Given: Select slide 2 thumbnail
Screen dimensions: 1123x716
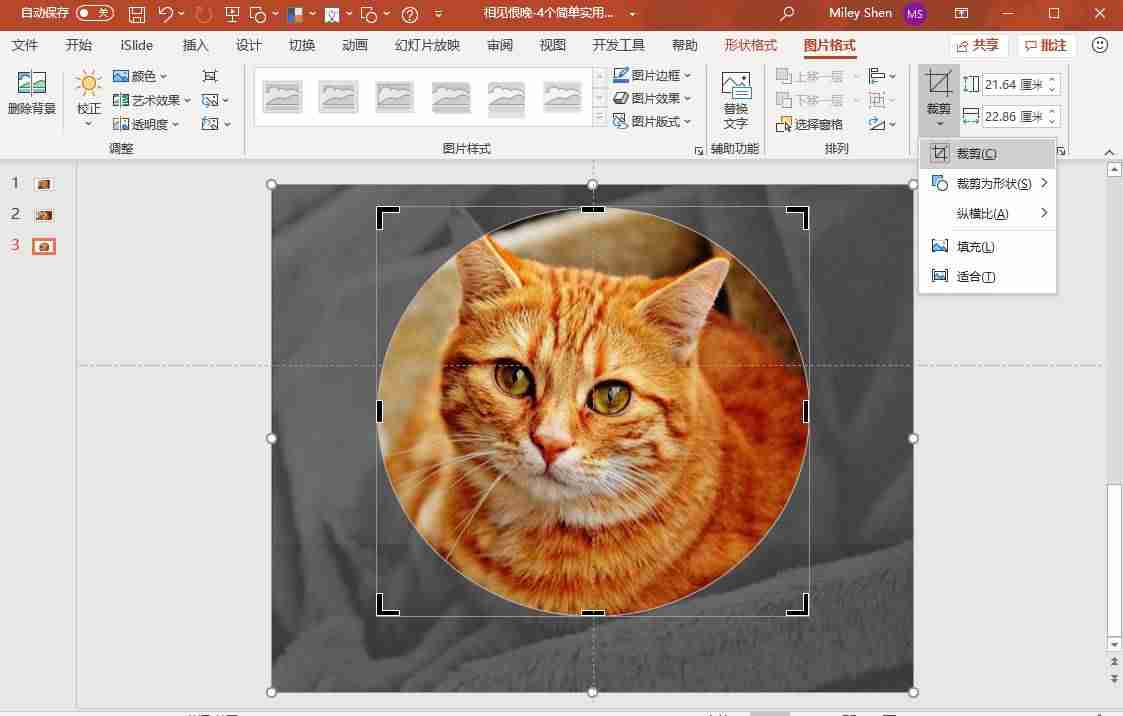Looking at the screenshot, I should click(44, 215).
